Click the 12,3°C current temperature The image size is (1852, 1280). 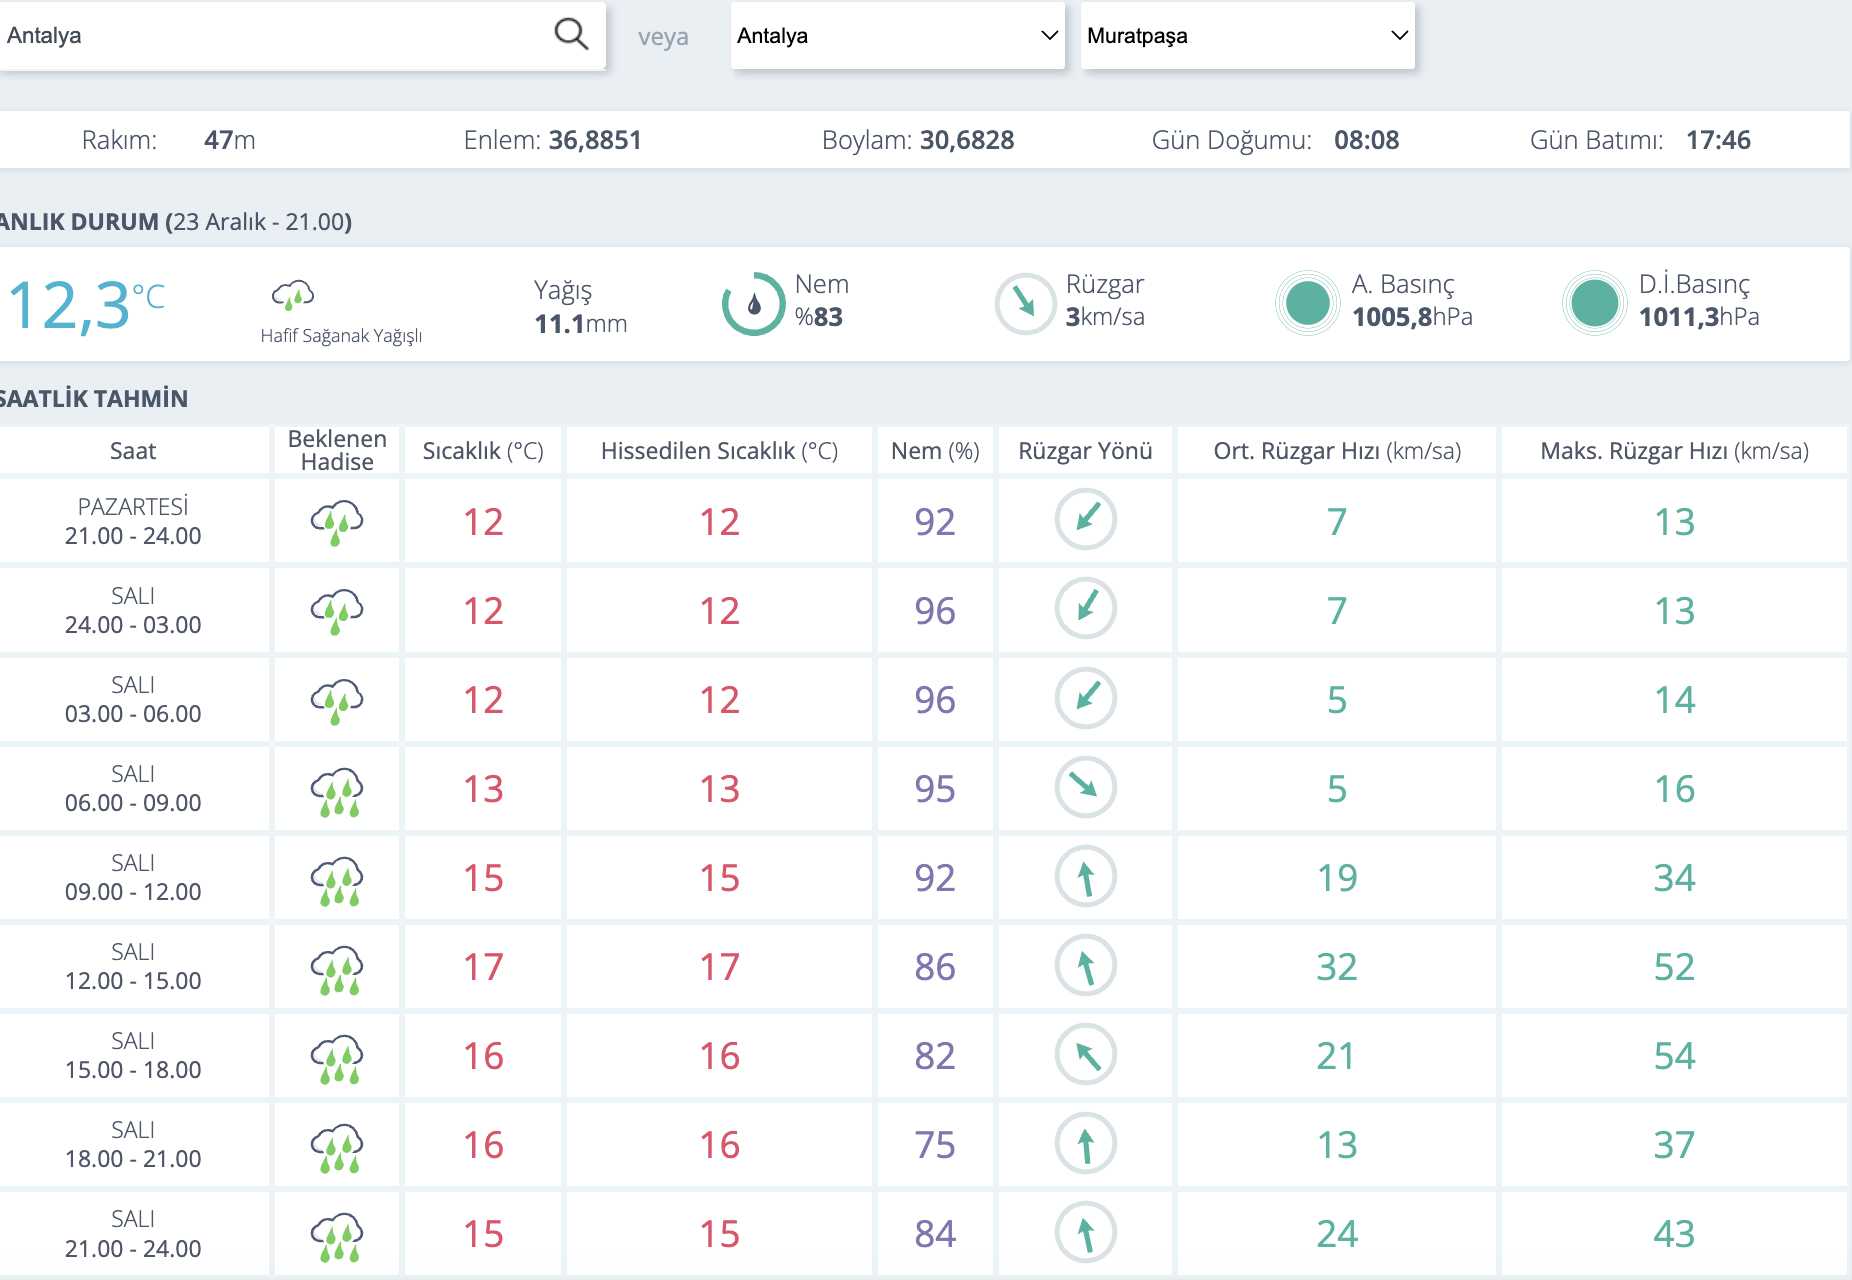pos(86,305)
